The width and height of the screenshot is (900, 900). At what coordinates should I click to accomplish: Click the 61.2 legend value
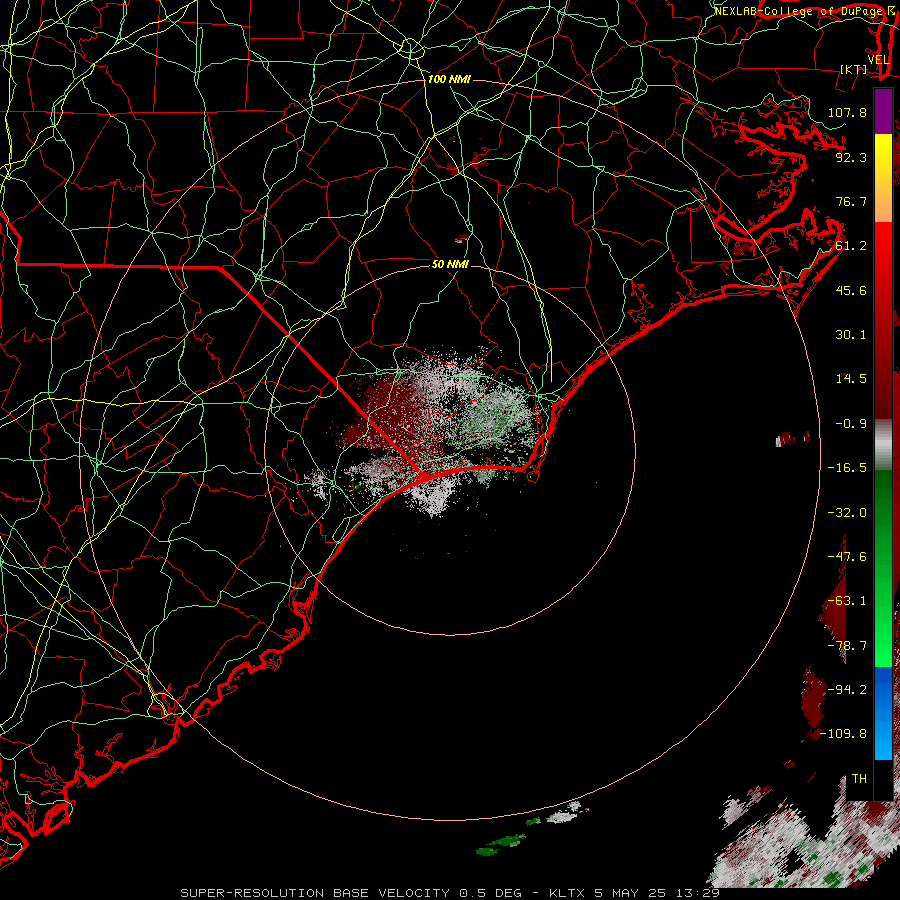coord(851,246)
